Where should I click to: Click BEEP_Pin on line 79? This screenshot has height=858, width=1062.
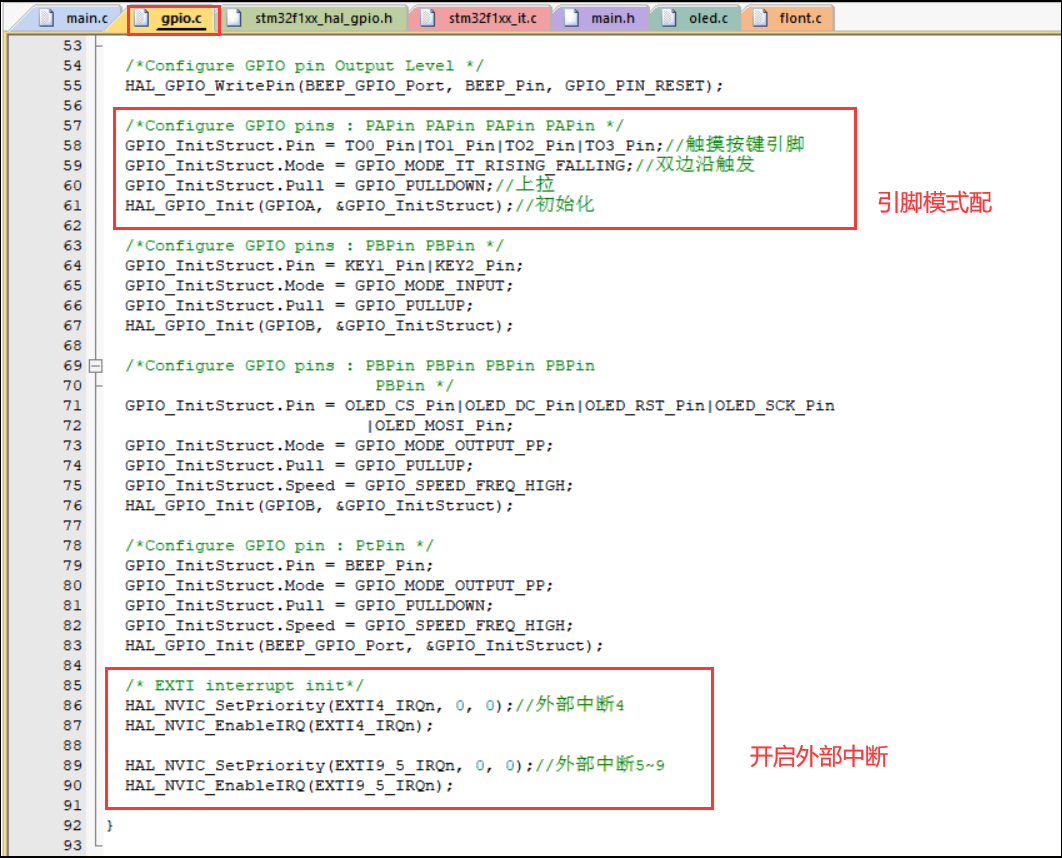click(x=385, y=565)
